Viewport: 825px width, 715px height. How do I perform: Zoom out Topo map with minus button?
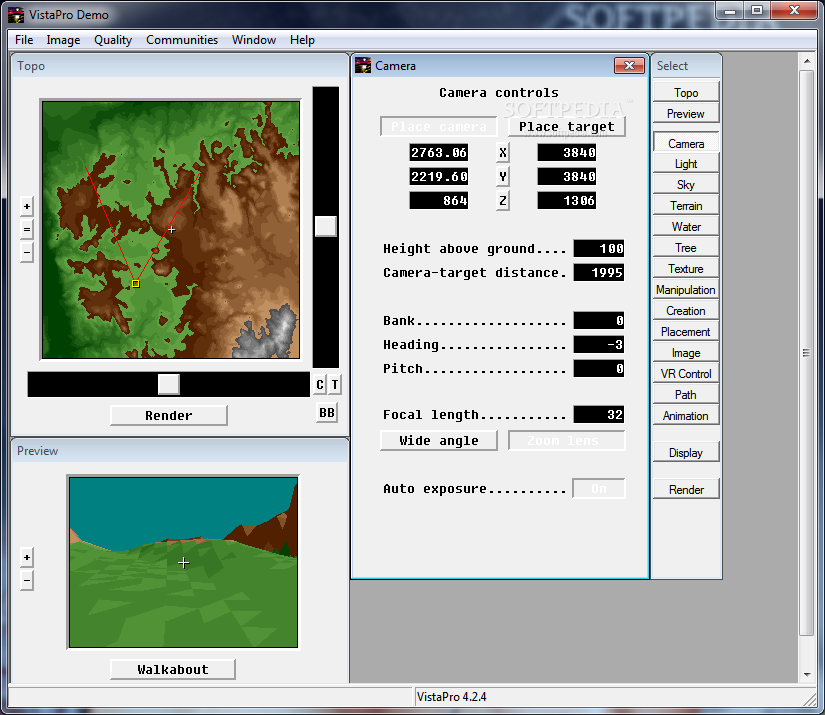(x=27, y=253)
